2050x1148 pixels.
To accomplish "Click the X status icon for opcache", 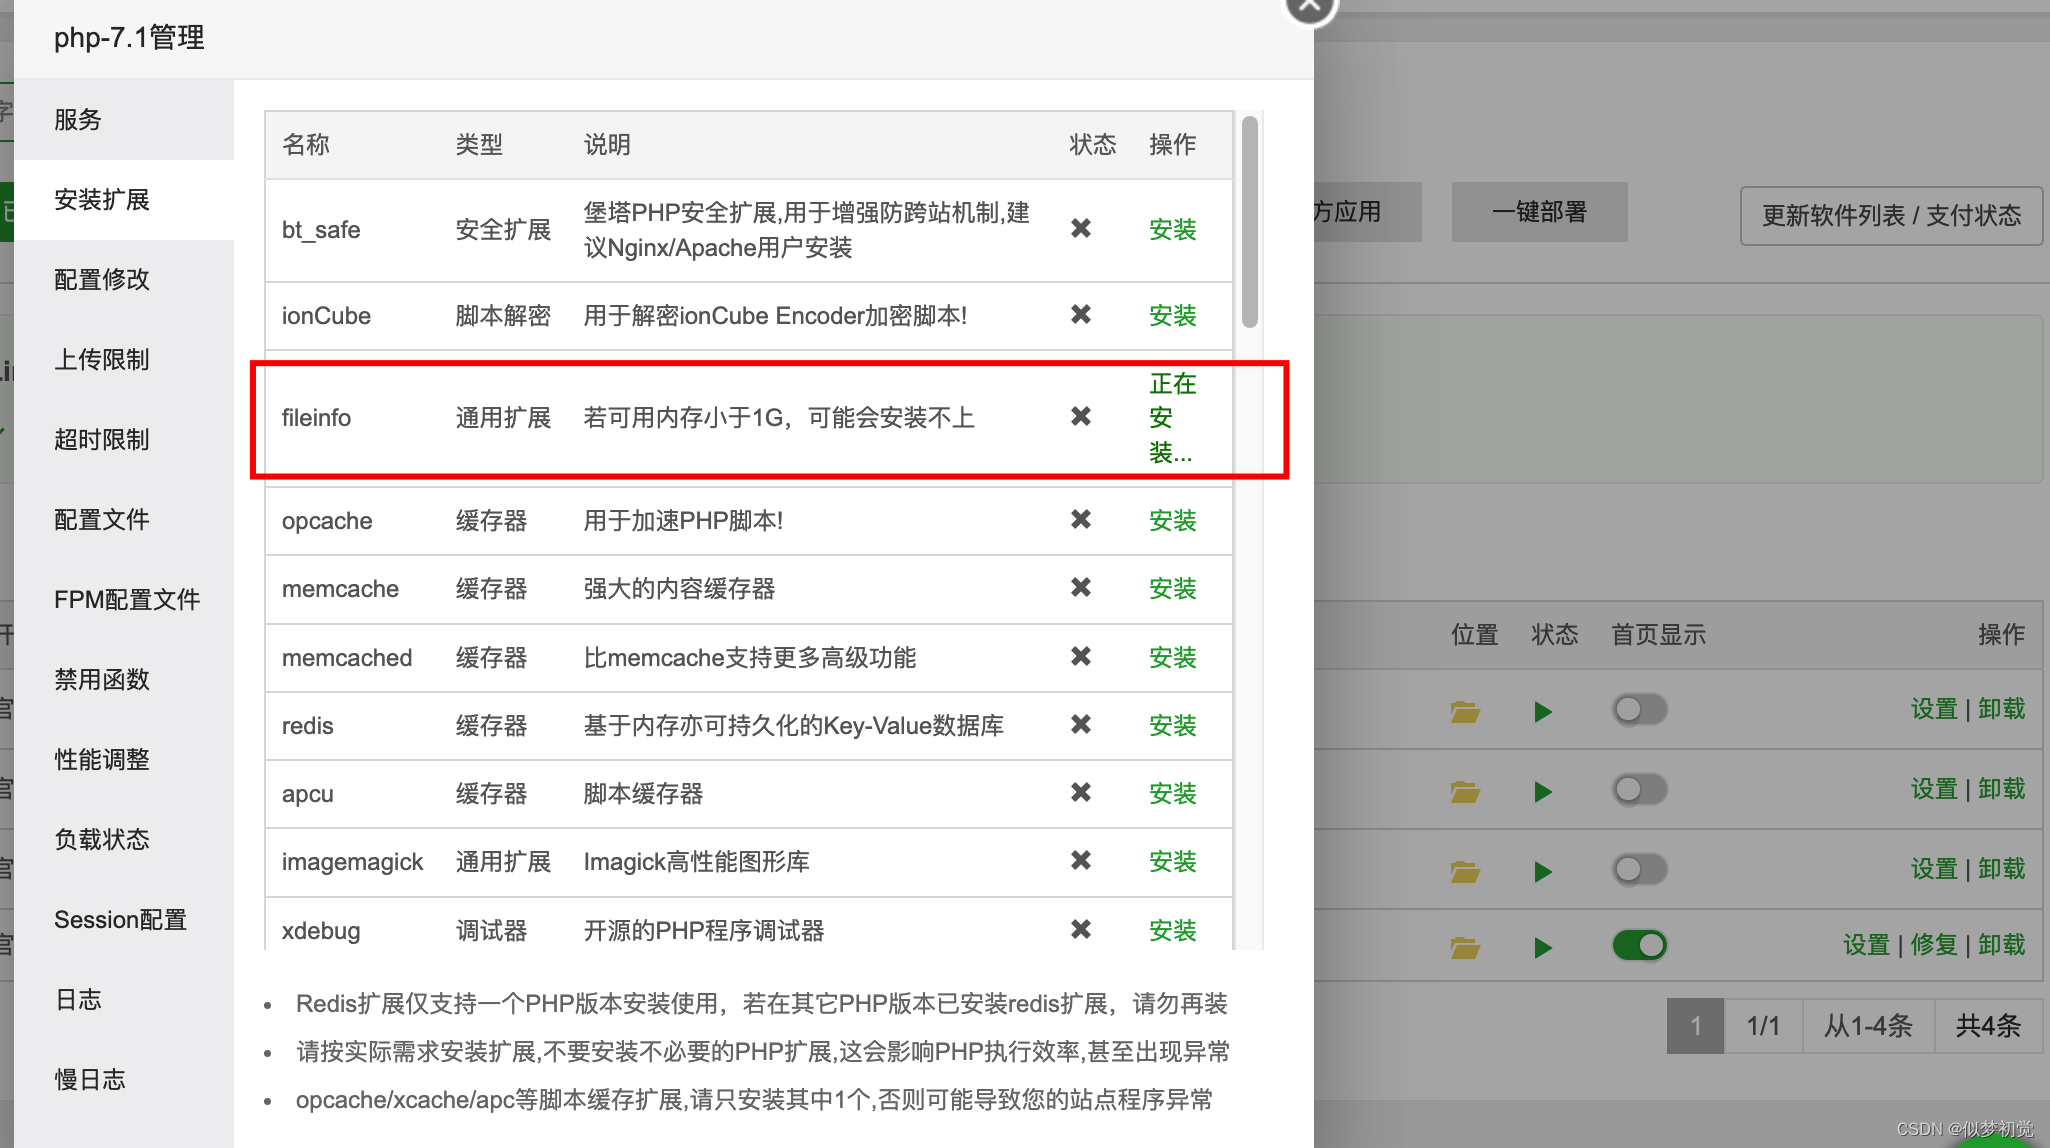I will click(1080, 520).
